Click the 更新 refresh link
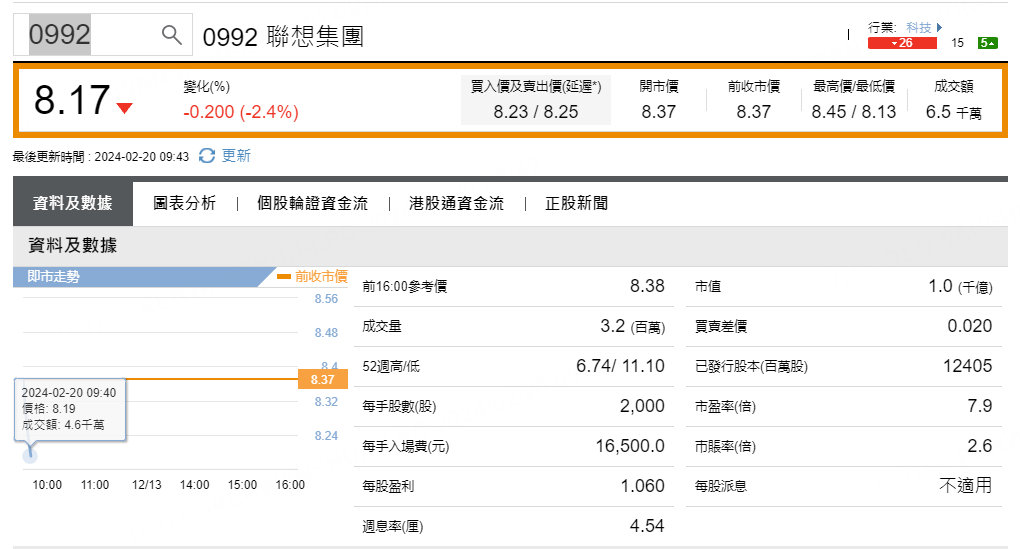1020x549 pixels. (x=235, y=156)
